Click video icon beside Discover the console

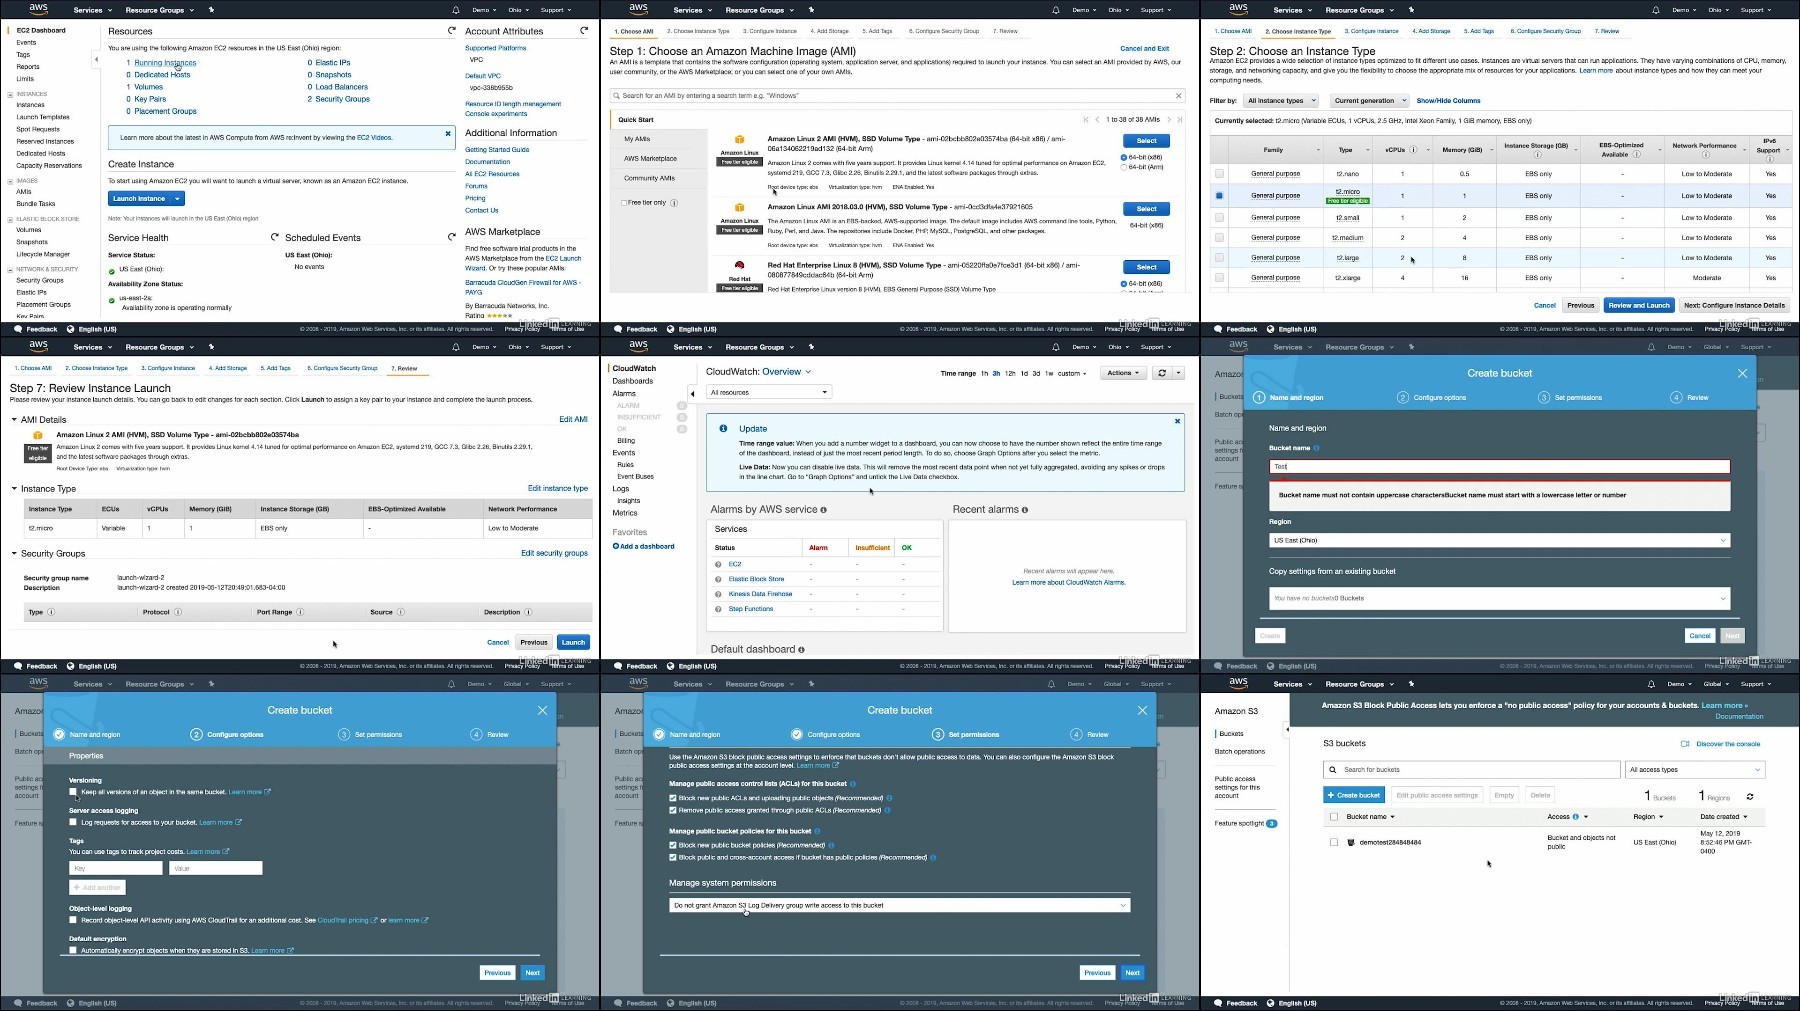coord(1686,744)
